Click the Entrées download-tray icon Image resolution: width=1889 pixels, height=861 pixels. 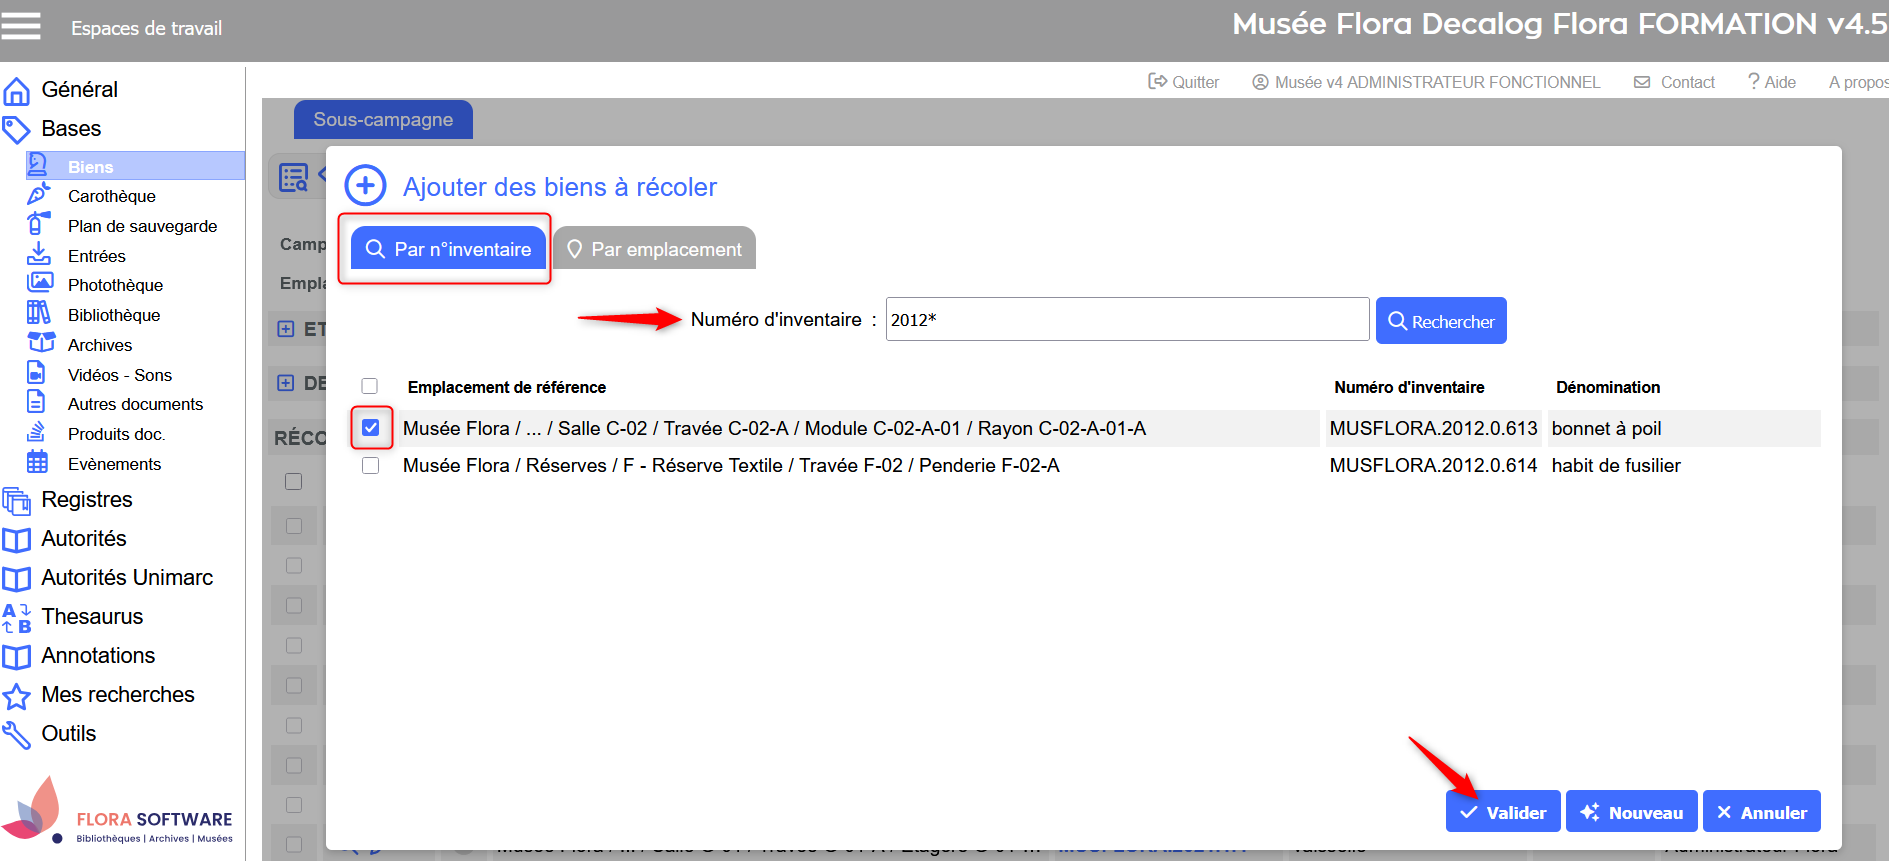coord(38,254)
